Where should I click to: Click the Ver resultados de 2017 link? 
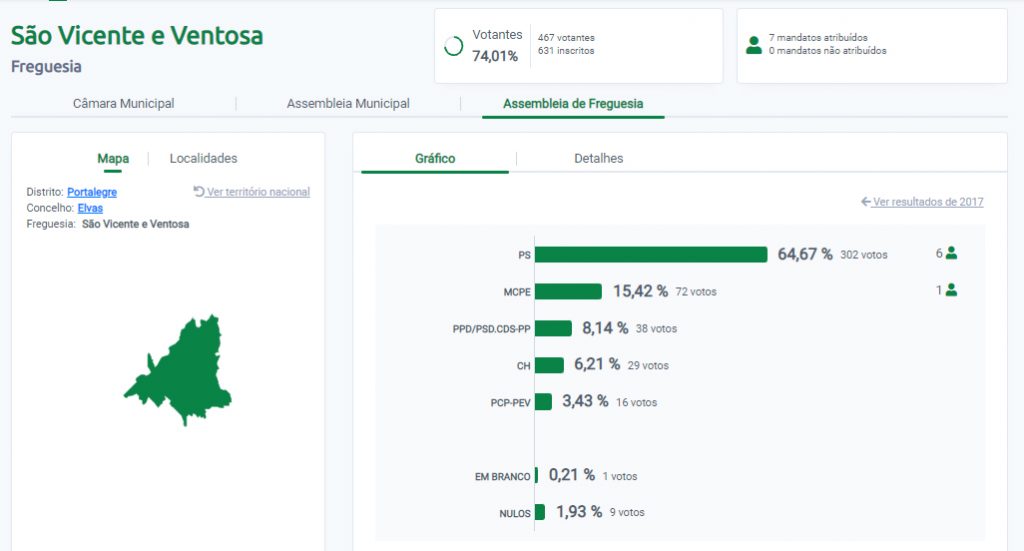pos(928,202)
